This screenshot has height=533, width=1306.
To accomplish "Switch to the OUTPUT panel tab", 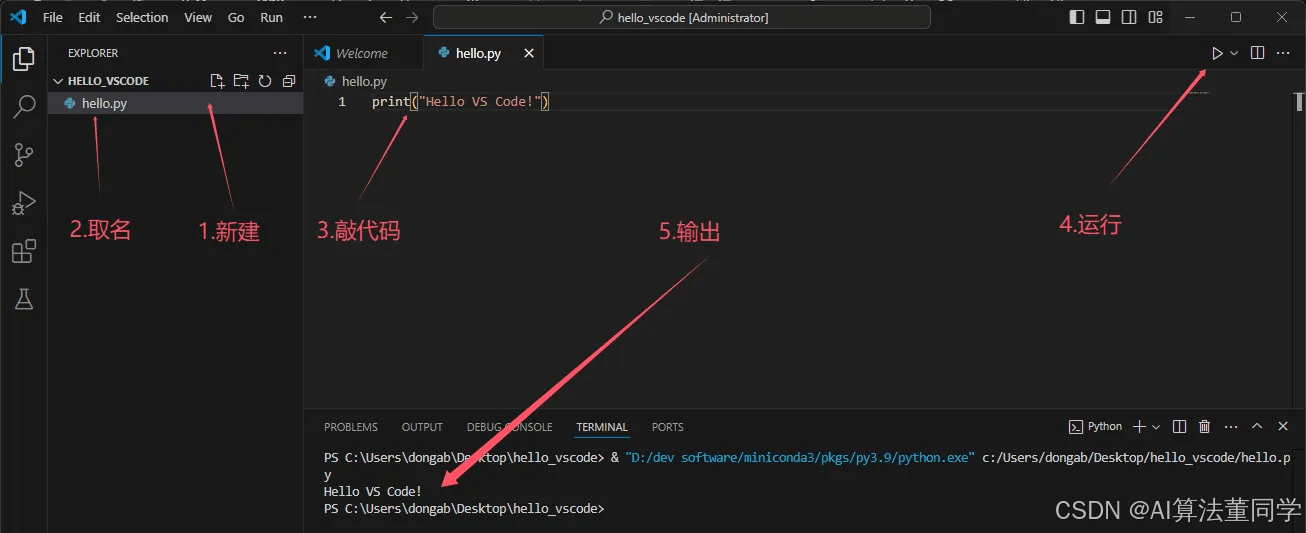I will (422, 427).
